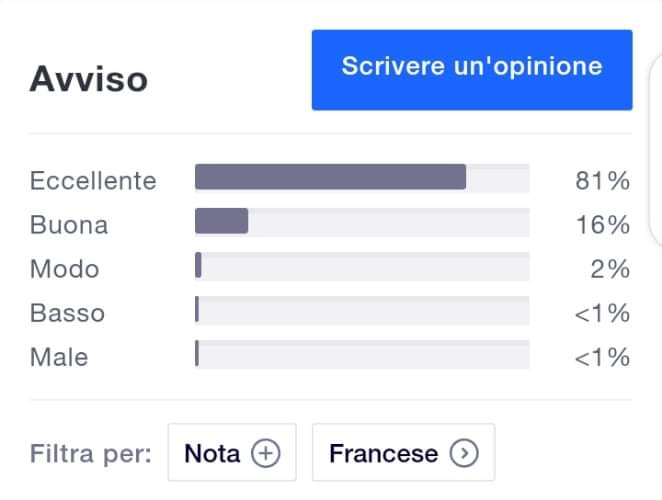Click the Basso rating bar

point(361,310)
